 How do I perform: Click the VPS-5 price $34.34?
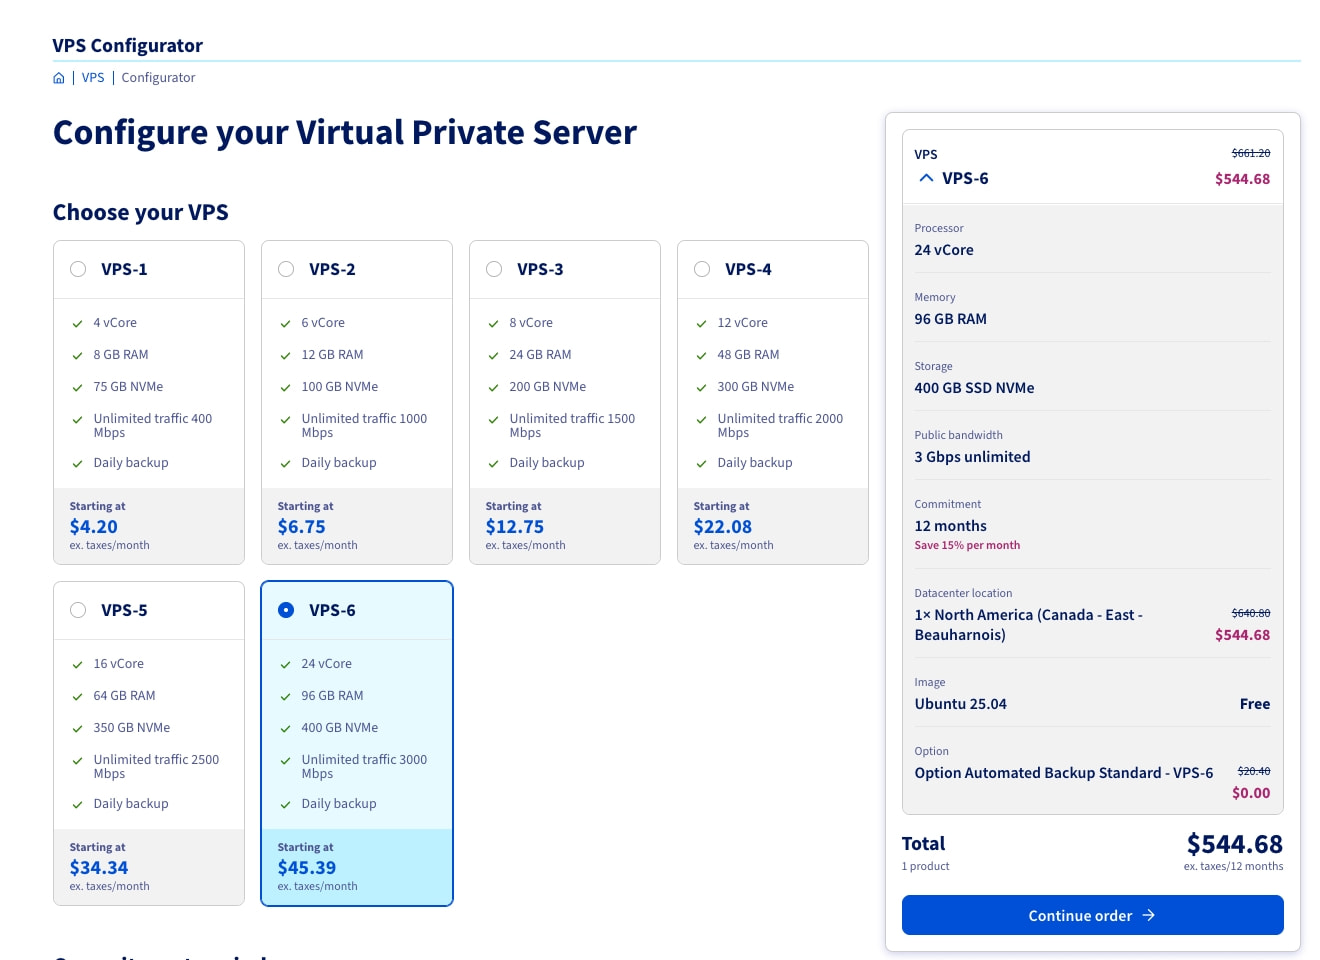pyautogui.click(x=99, y=868)
